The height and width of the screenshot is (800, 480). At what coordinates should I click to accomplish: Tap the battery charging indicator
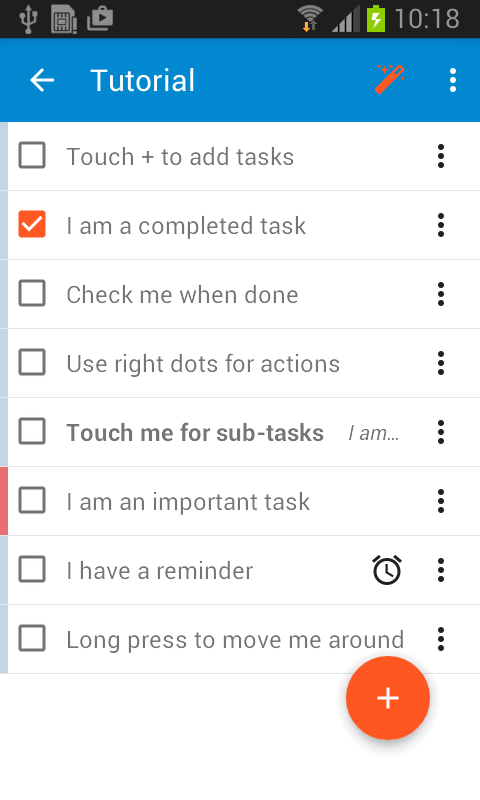[376, 18]
